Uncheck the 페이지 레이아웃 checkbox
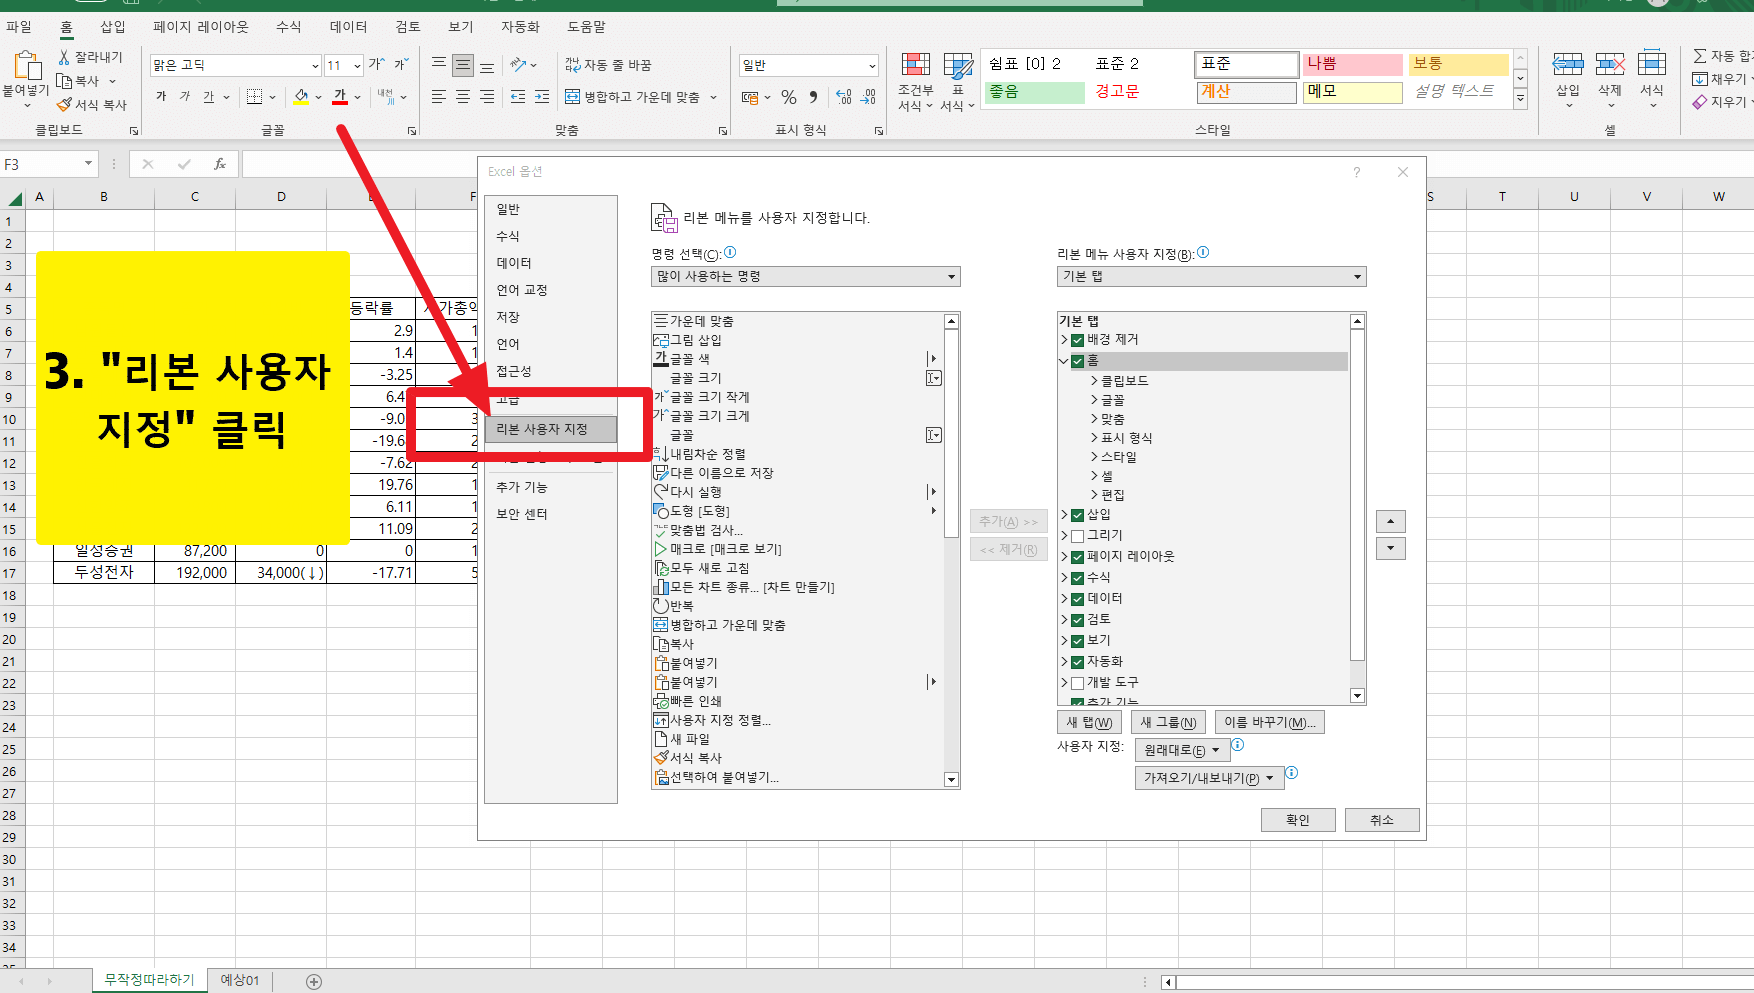 click(x=1077, y=556)
